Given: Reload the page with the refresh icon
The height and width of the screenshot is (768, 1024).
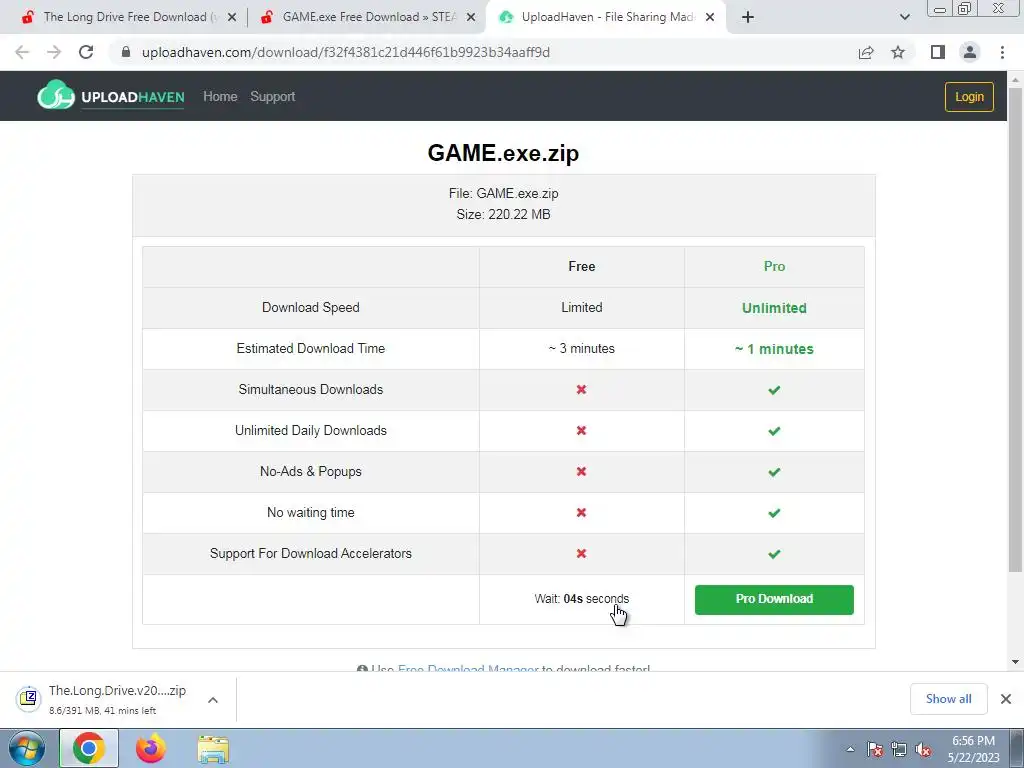Looking at the screenshot, I should pos(86,52).
